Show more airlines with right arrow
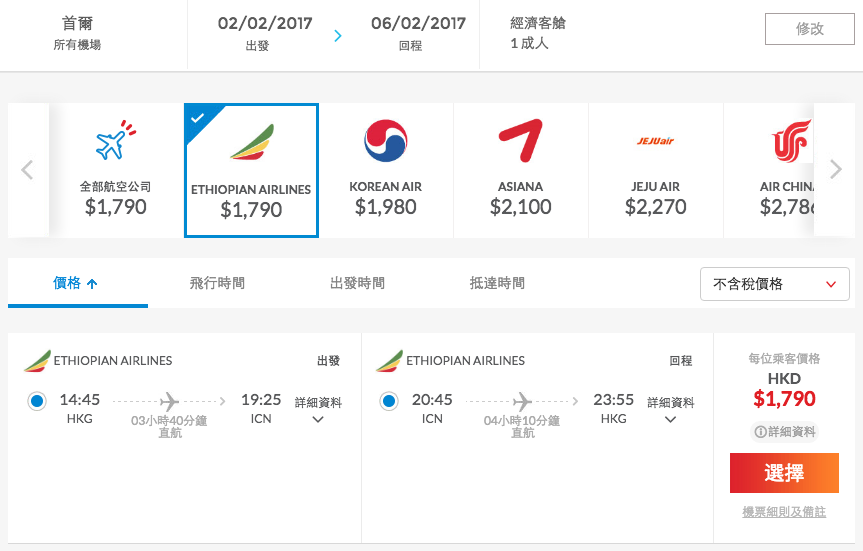 pos(835,169)
